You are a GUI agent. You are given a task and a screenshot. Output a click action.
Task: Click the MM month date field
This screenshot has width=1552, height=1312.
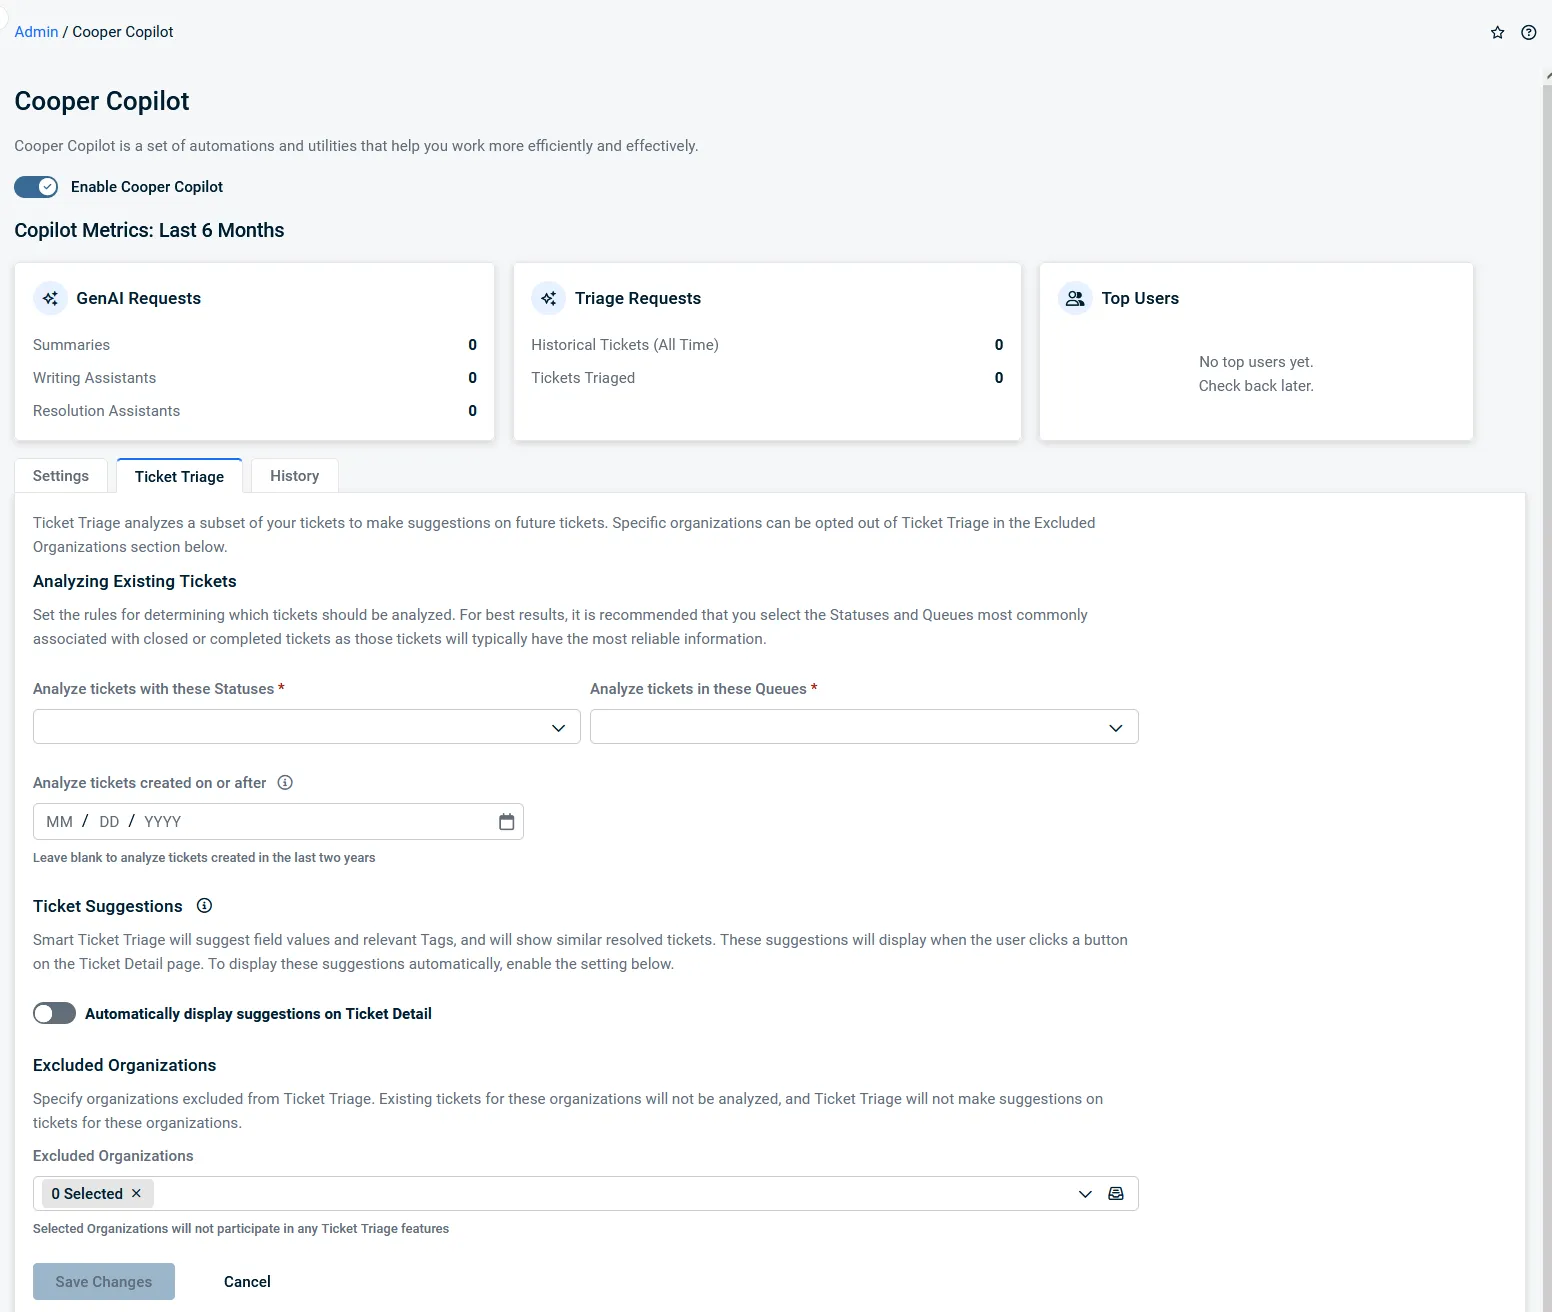click(59, 822)
